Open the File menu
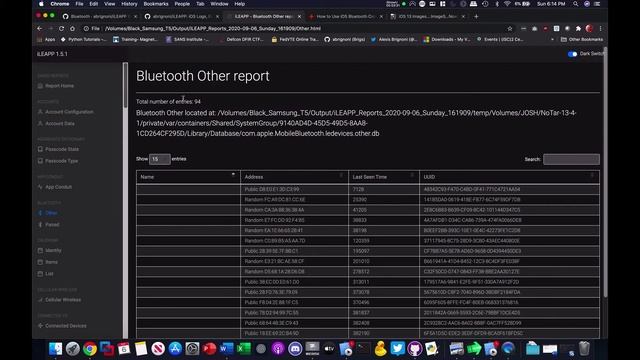The width and height of the screenshot is (640, 360). [x=79, y=4]
